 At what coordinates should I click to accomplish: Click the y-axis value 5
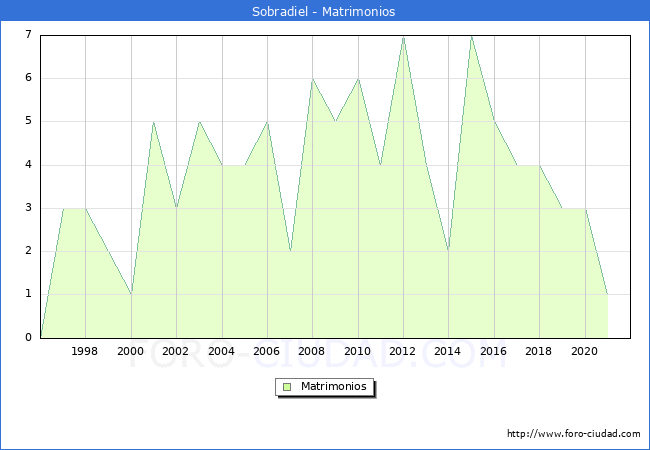click(x=28, y=121)
